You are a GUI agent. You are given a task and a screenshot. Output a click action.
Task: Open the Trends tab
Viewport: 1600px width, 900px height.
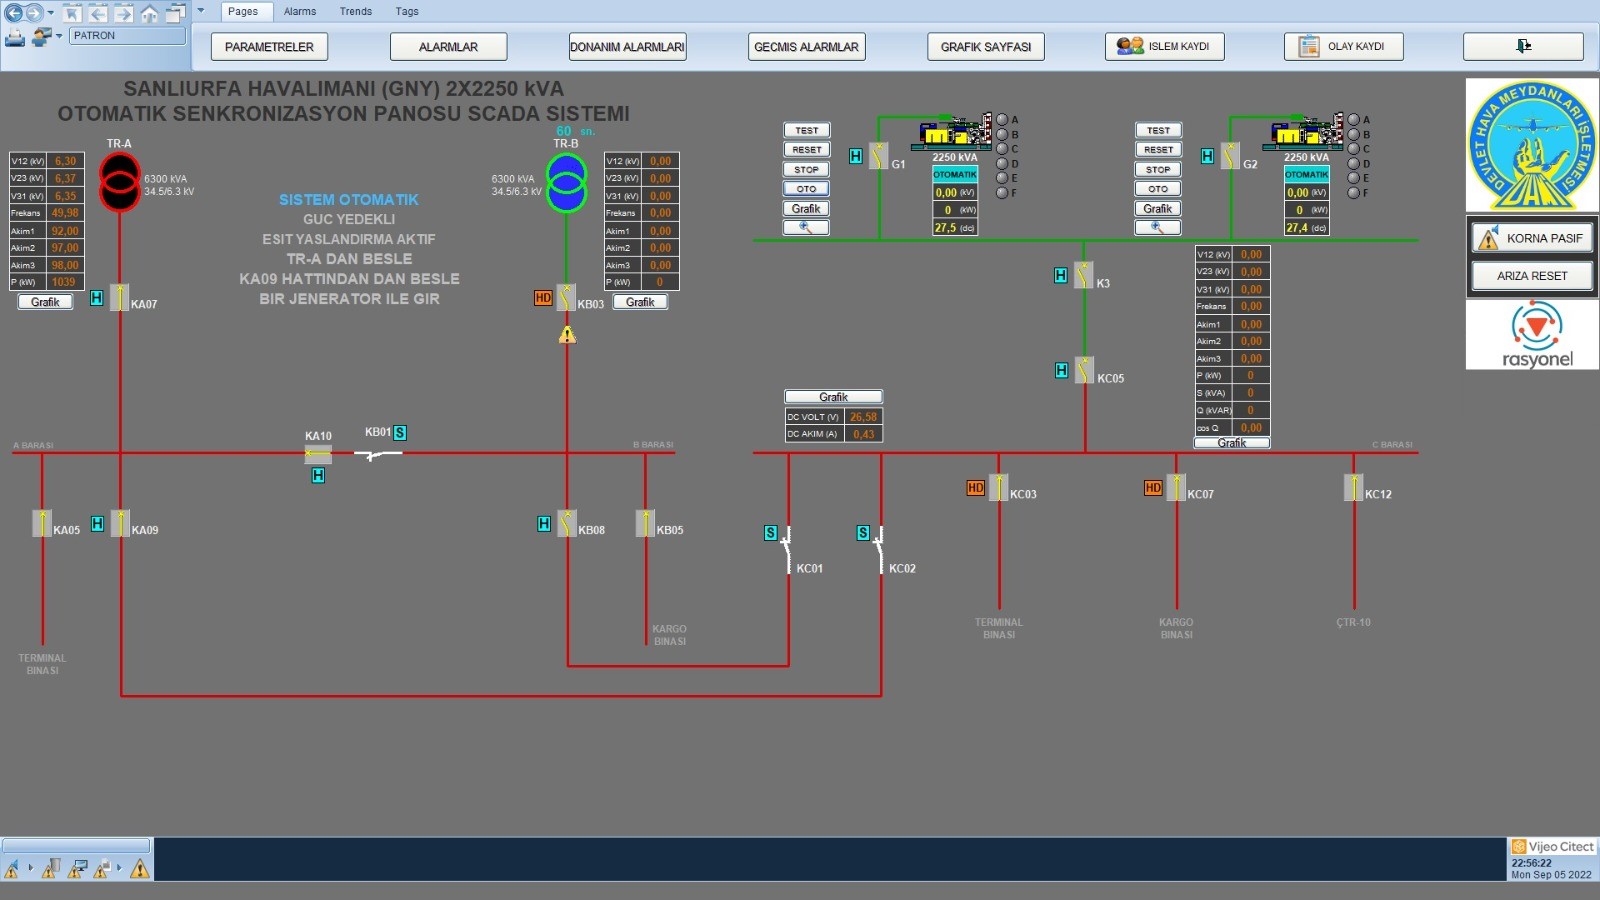[x=355, y=12]
